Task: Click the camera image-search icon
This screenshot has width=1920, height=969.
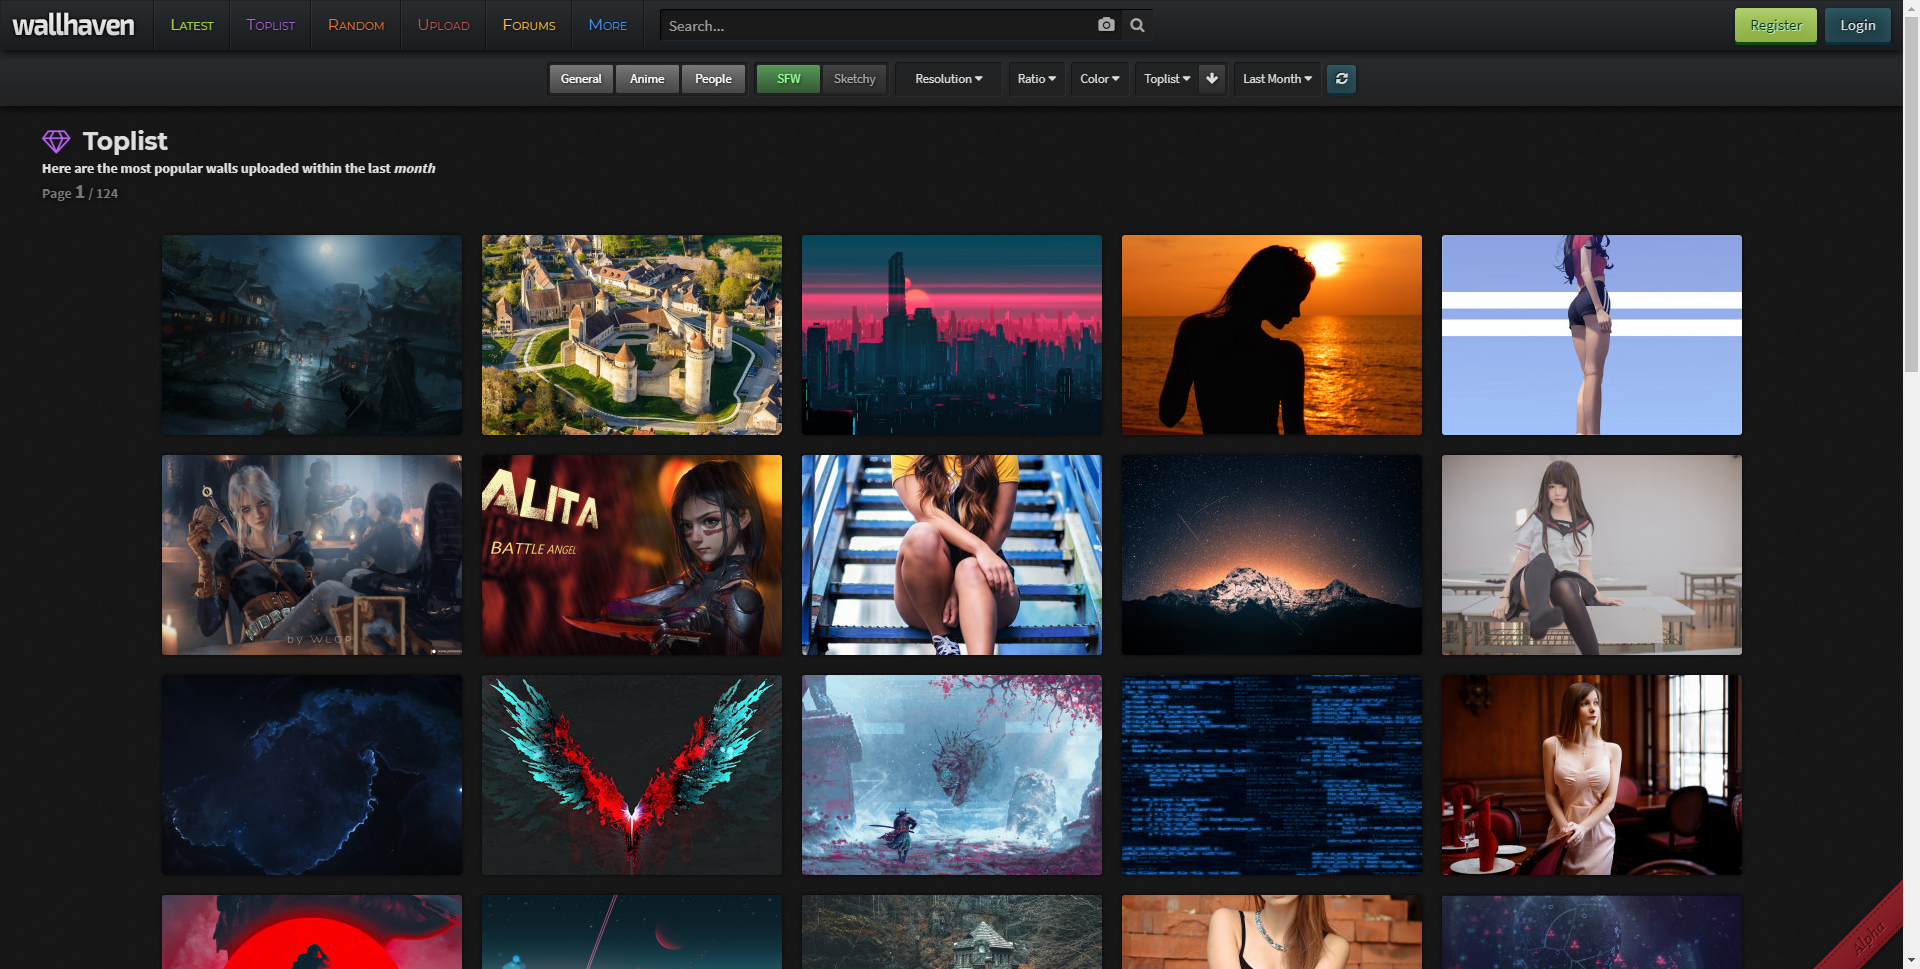Action: tap(1106, 25)
